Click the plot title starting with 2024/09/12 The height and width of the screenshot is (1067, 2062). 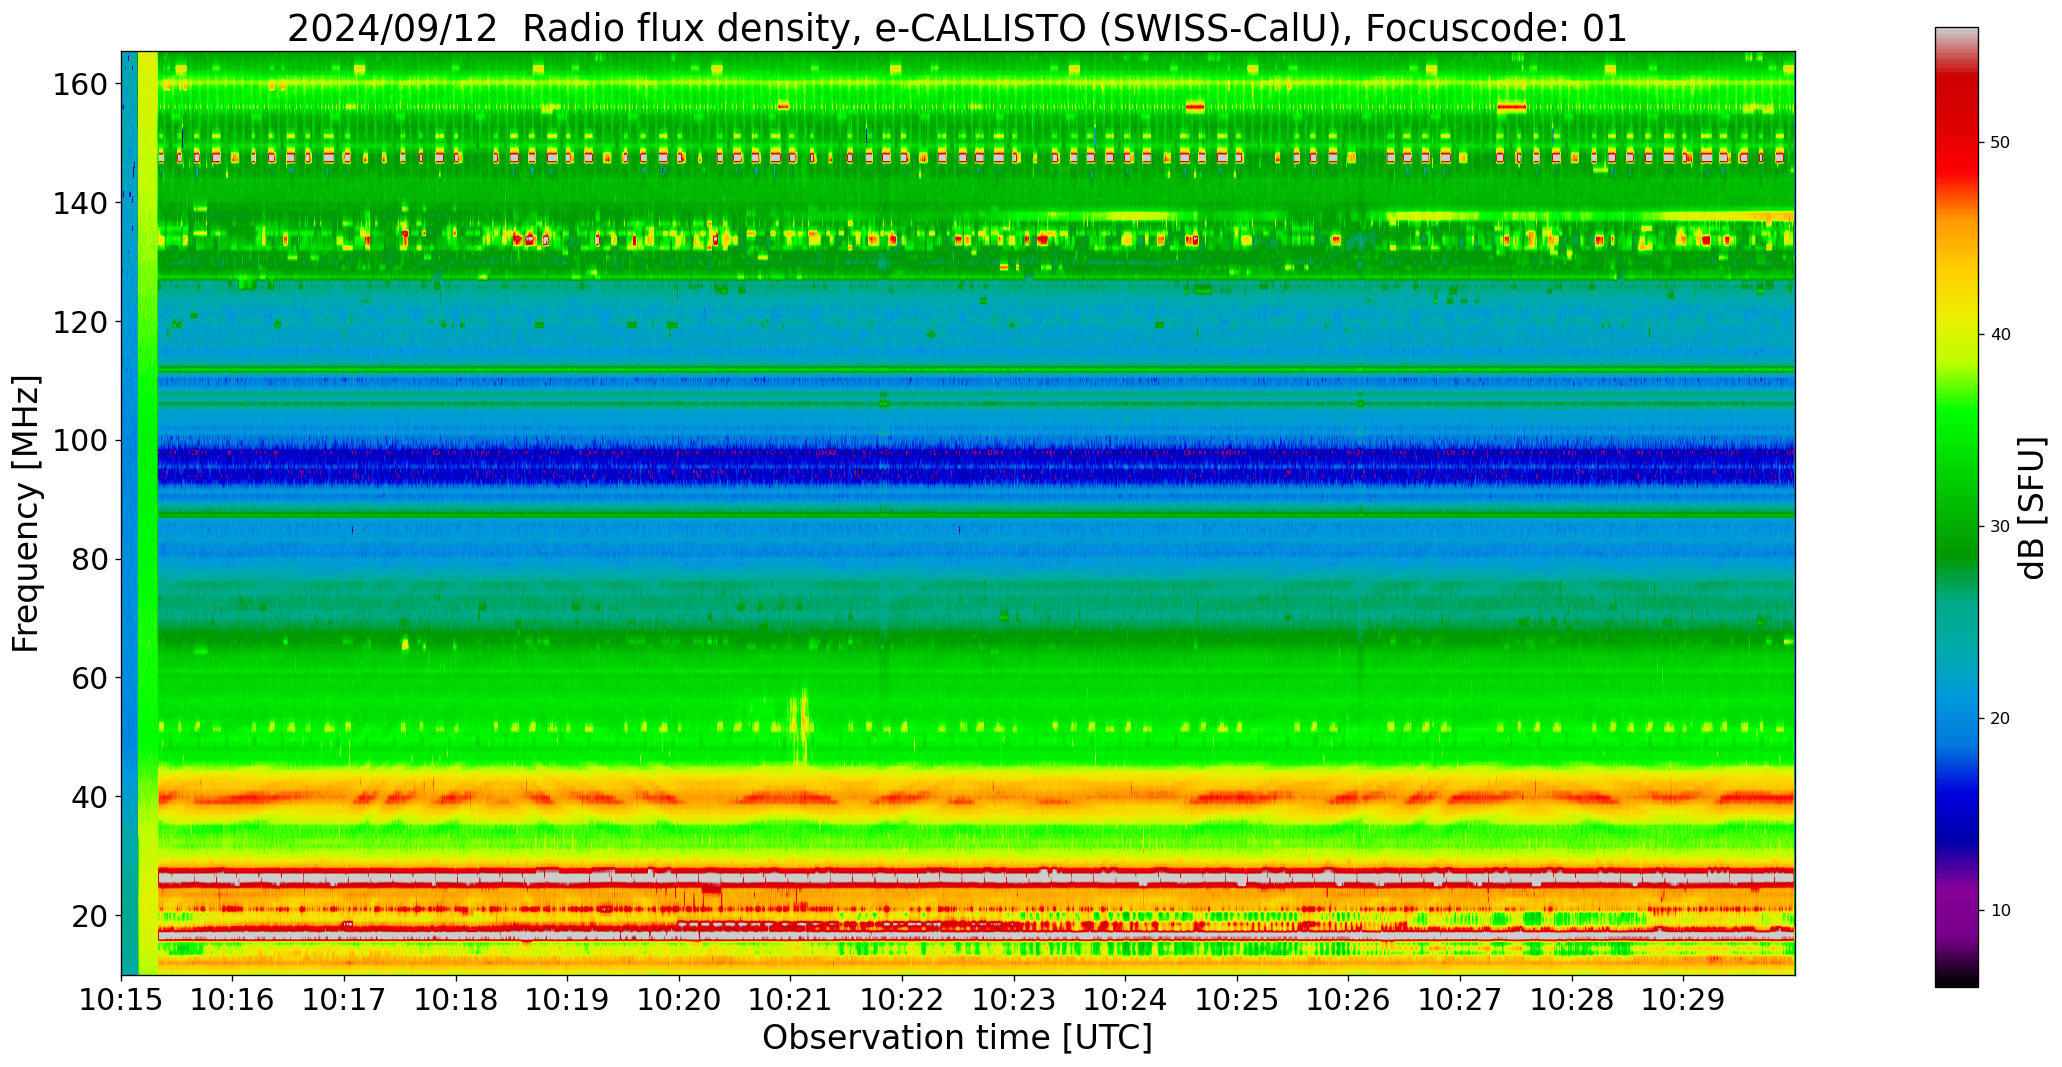(x=957, y=29)
